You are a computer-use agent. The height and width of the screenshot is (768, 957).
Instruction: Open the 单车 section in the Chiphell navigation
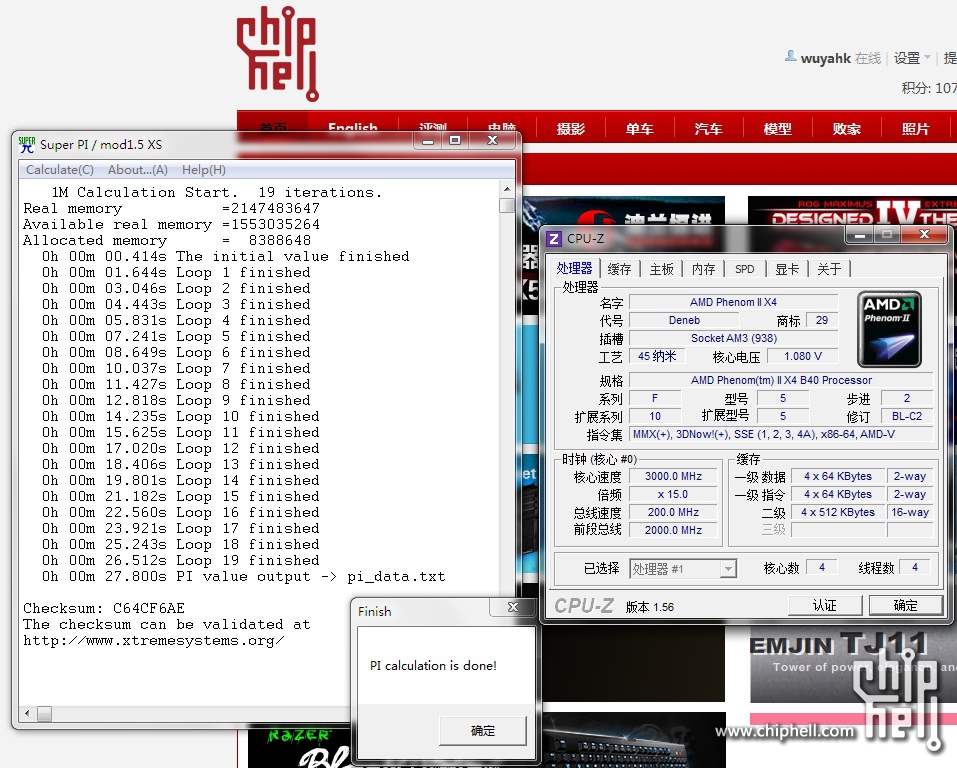[640, 129]
